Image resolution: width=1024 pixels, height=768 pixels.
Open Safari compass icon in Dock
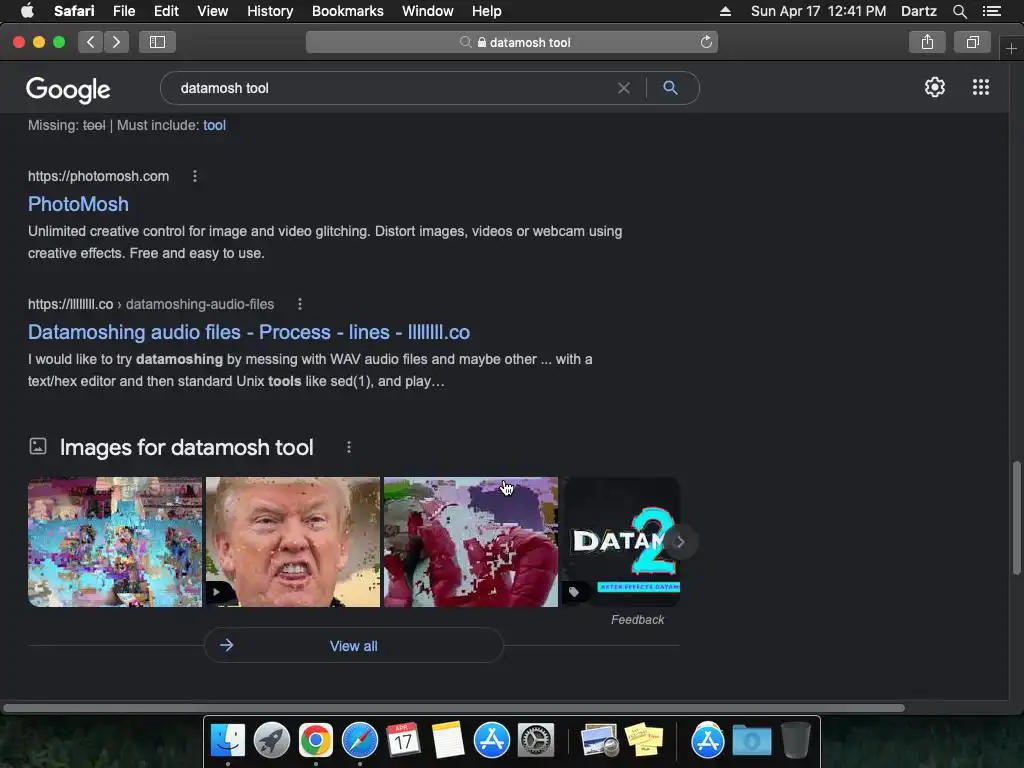(x=360, y=741)
